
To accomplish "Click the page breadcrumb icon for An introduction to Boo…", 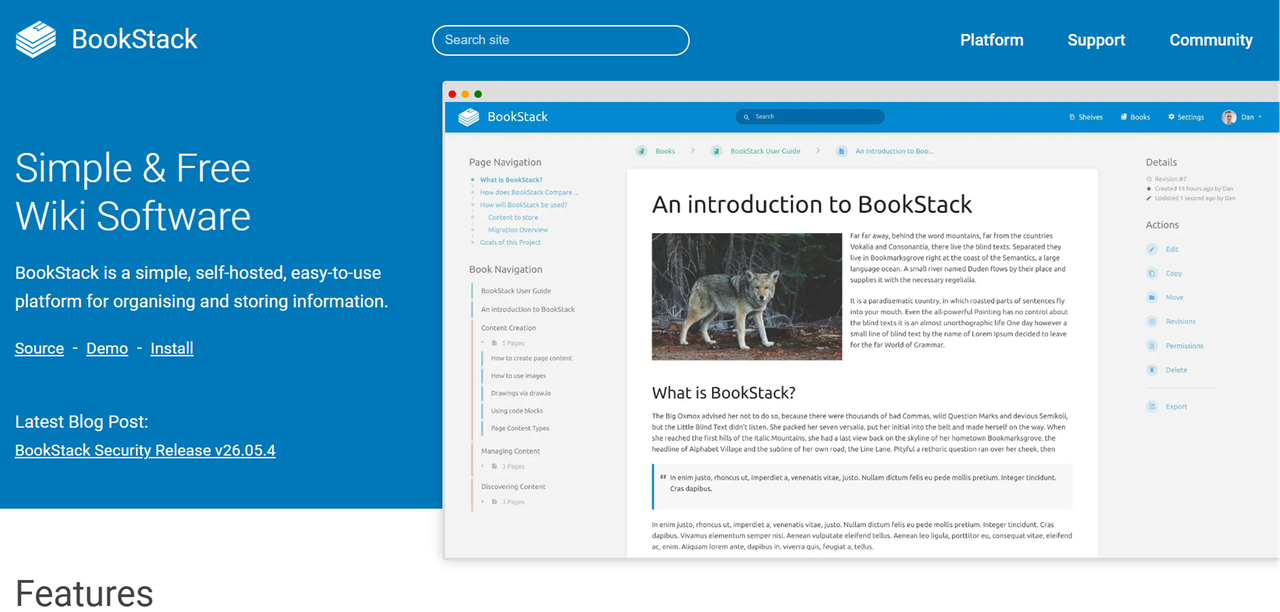I will point(842,151).
